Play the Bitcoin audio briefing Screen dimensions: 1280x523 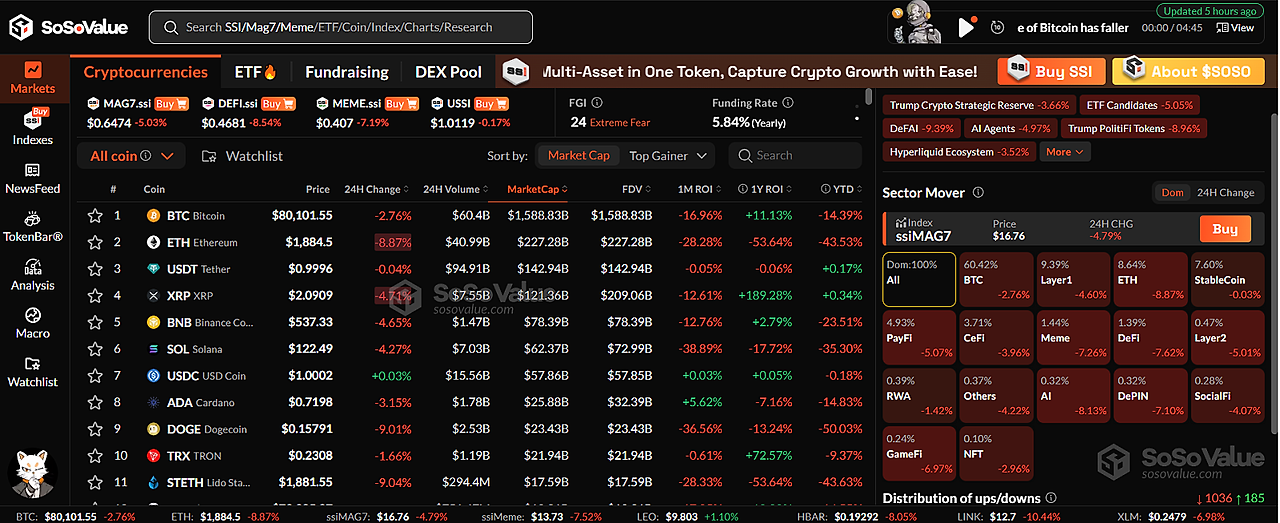[966, 28]
